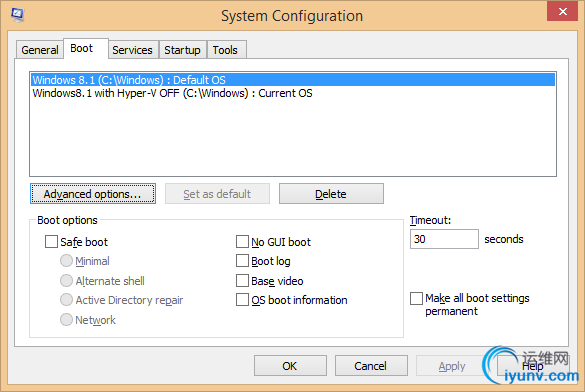Switch to the General tab
This screenshot has height=392, width=585.
tap(40, 50)
